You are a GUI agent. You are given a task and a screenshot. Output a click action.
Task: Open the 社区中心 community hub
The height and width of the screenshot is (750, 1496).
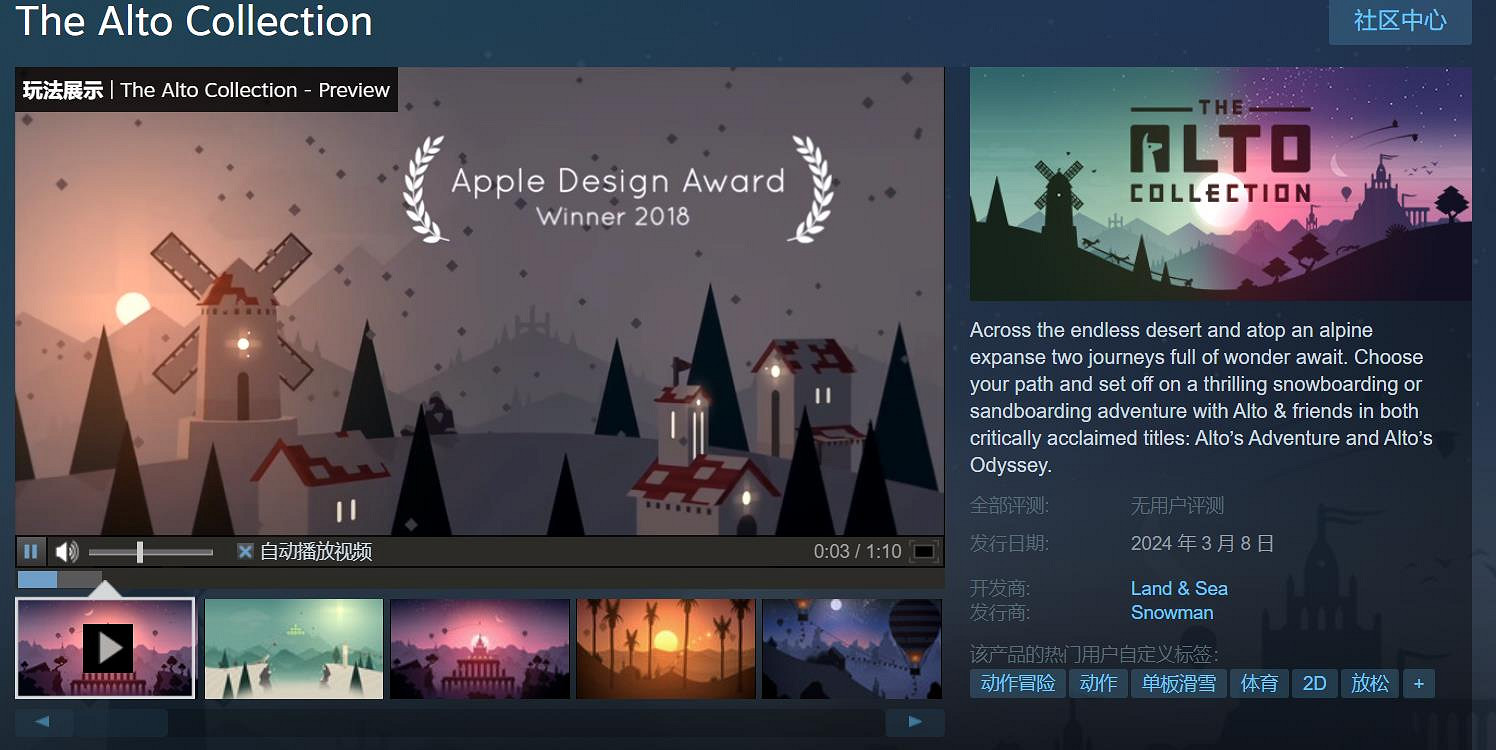[1399, 21]
